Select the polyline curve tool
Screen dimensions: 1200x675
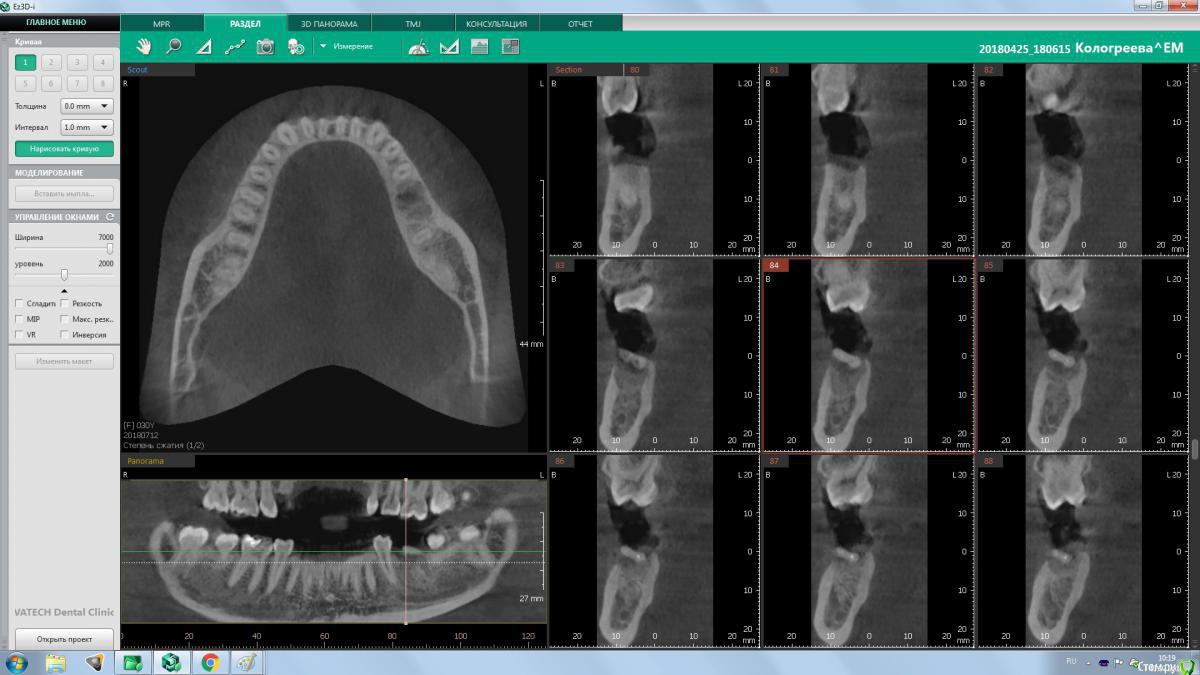click(x=235, y=46)
